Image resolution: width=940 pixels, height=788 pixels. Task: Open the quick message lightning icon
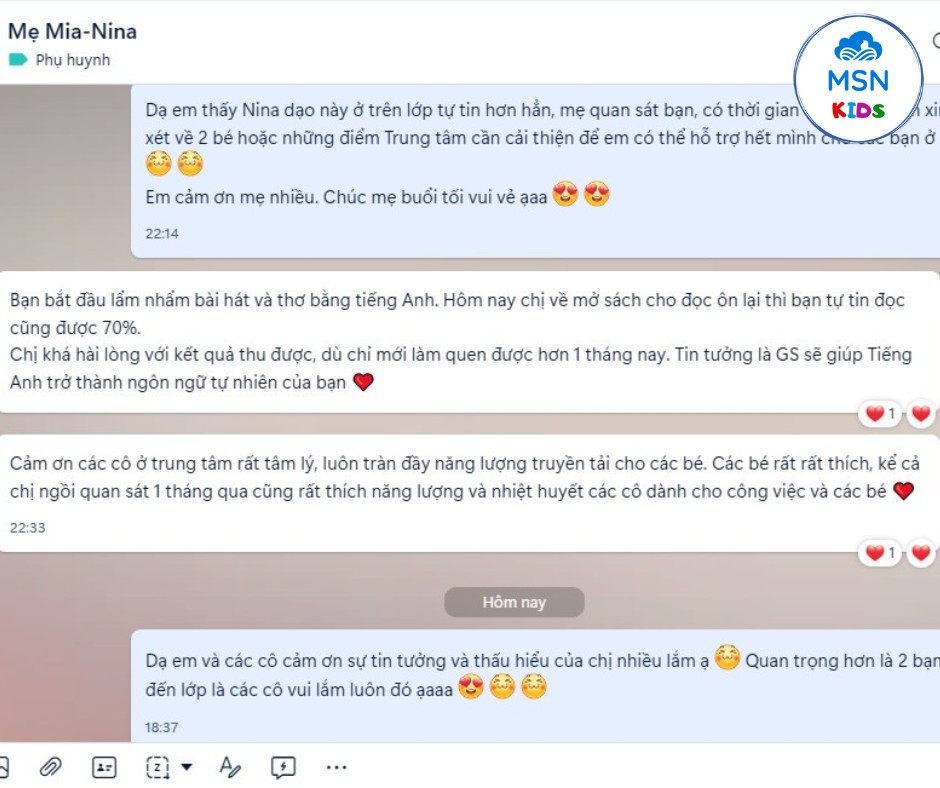tap(283, 767)
